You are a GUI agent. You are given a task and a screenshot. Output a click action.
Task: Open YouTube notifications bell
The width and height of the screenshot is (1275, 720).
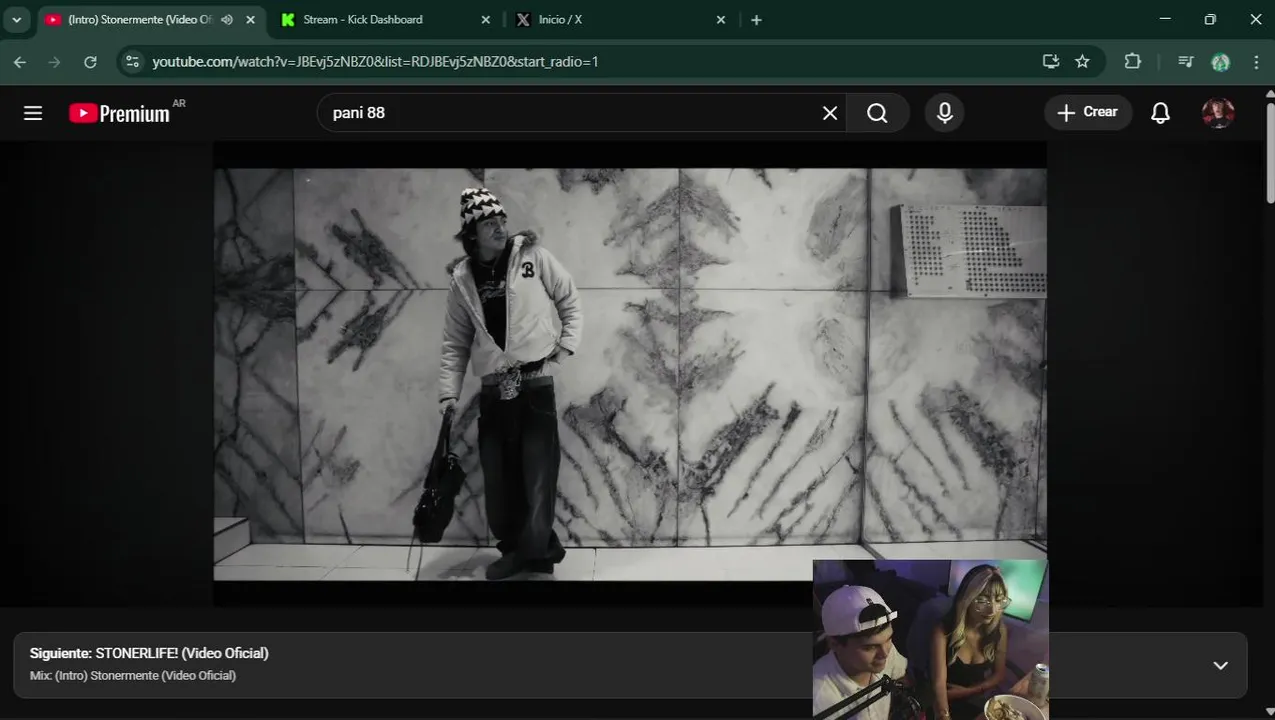pyautogui.click(x=1160, y=113)
